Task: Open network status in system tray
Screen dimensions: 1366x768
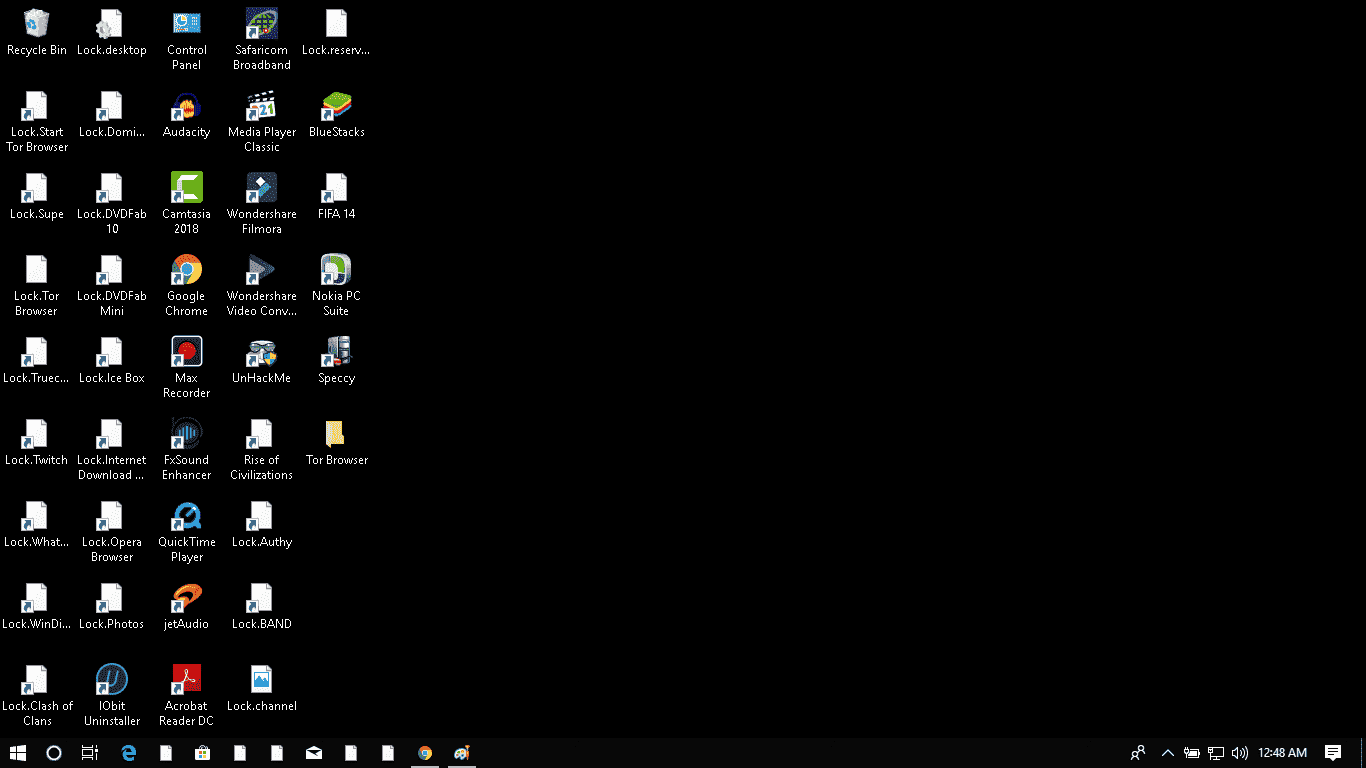Action: point(1216,753)
